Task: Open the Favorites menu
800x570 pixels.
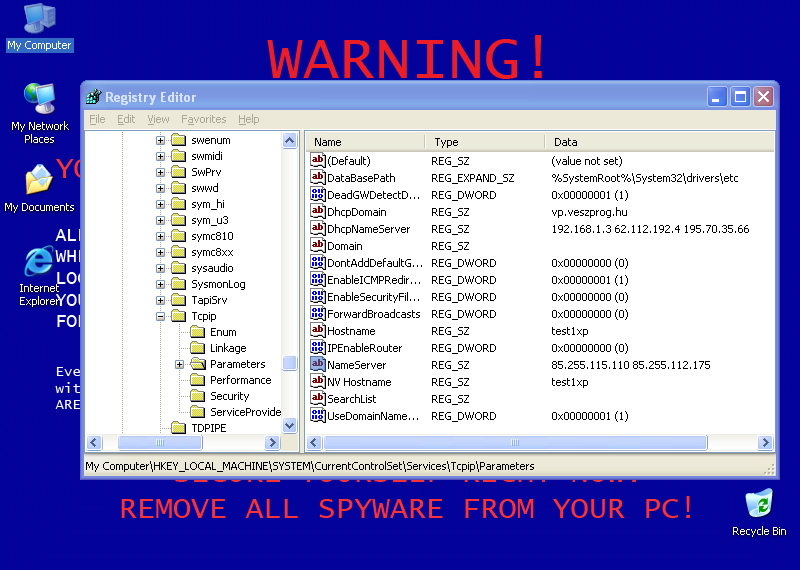Action: pos(204,119)
